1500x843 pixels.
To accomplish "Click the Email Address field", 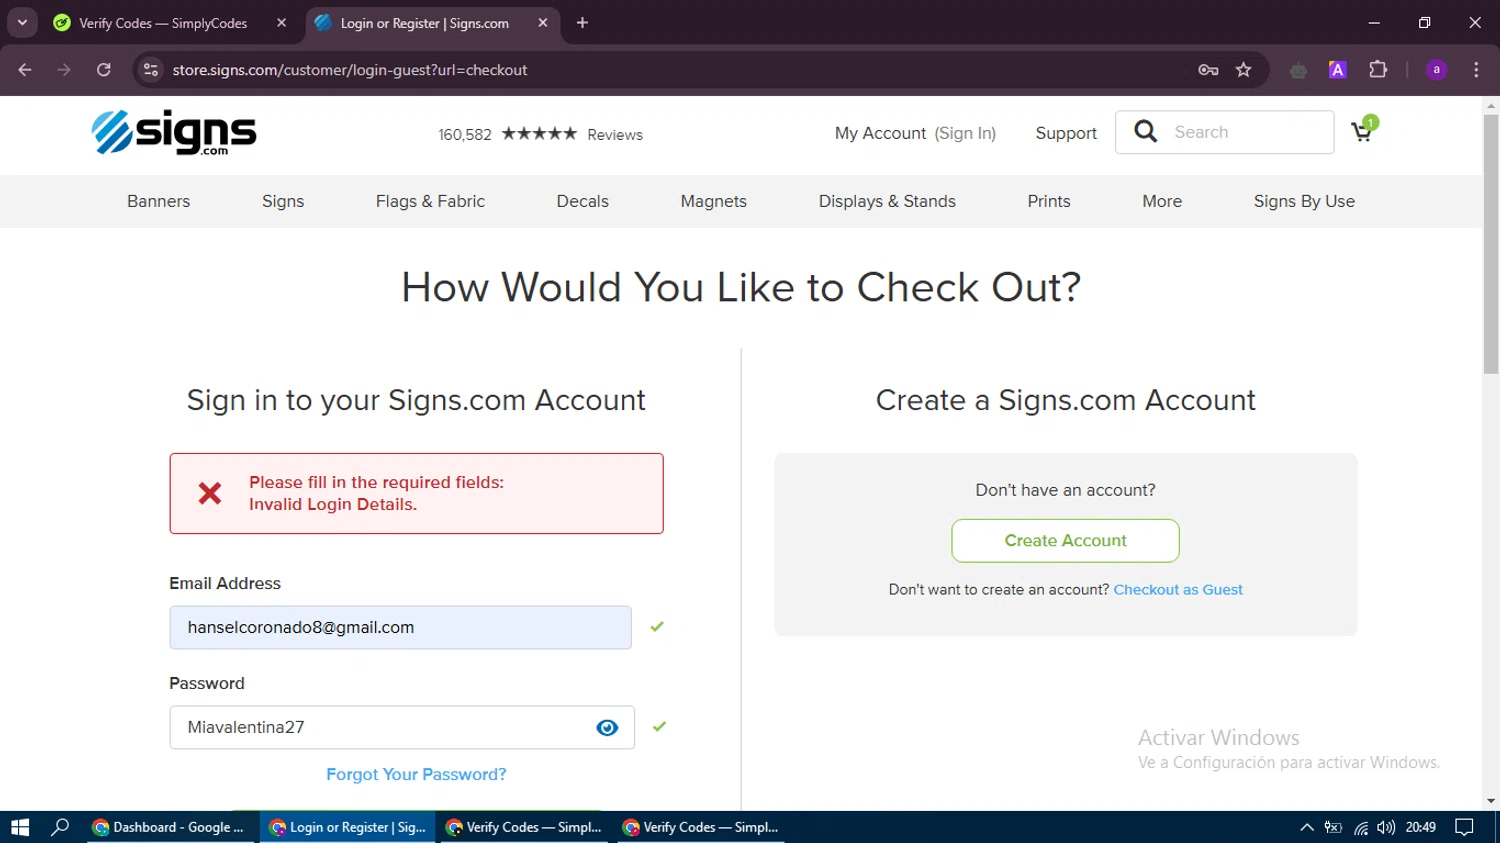I will click(x=400, y=627).
